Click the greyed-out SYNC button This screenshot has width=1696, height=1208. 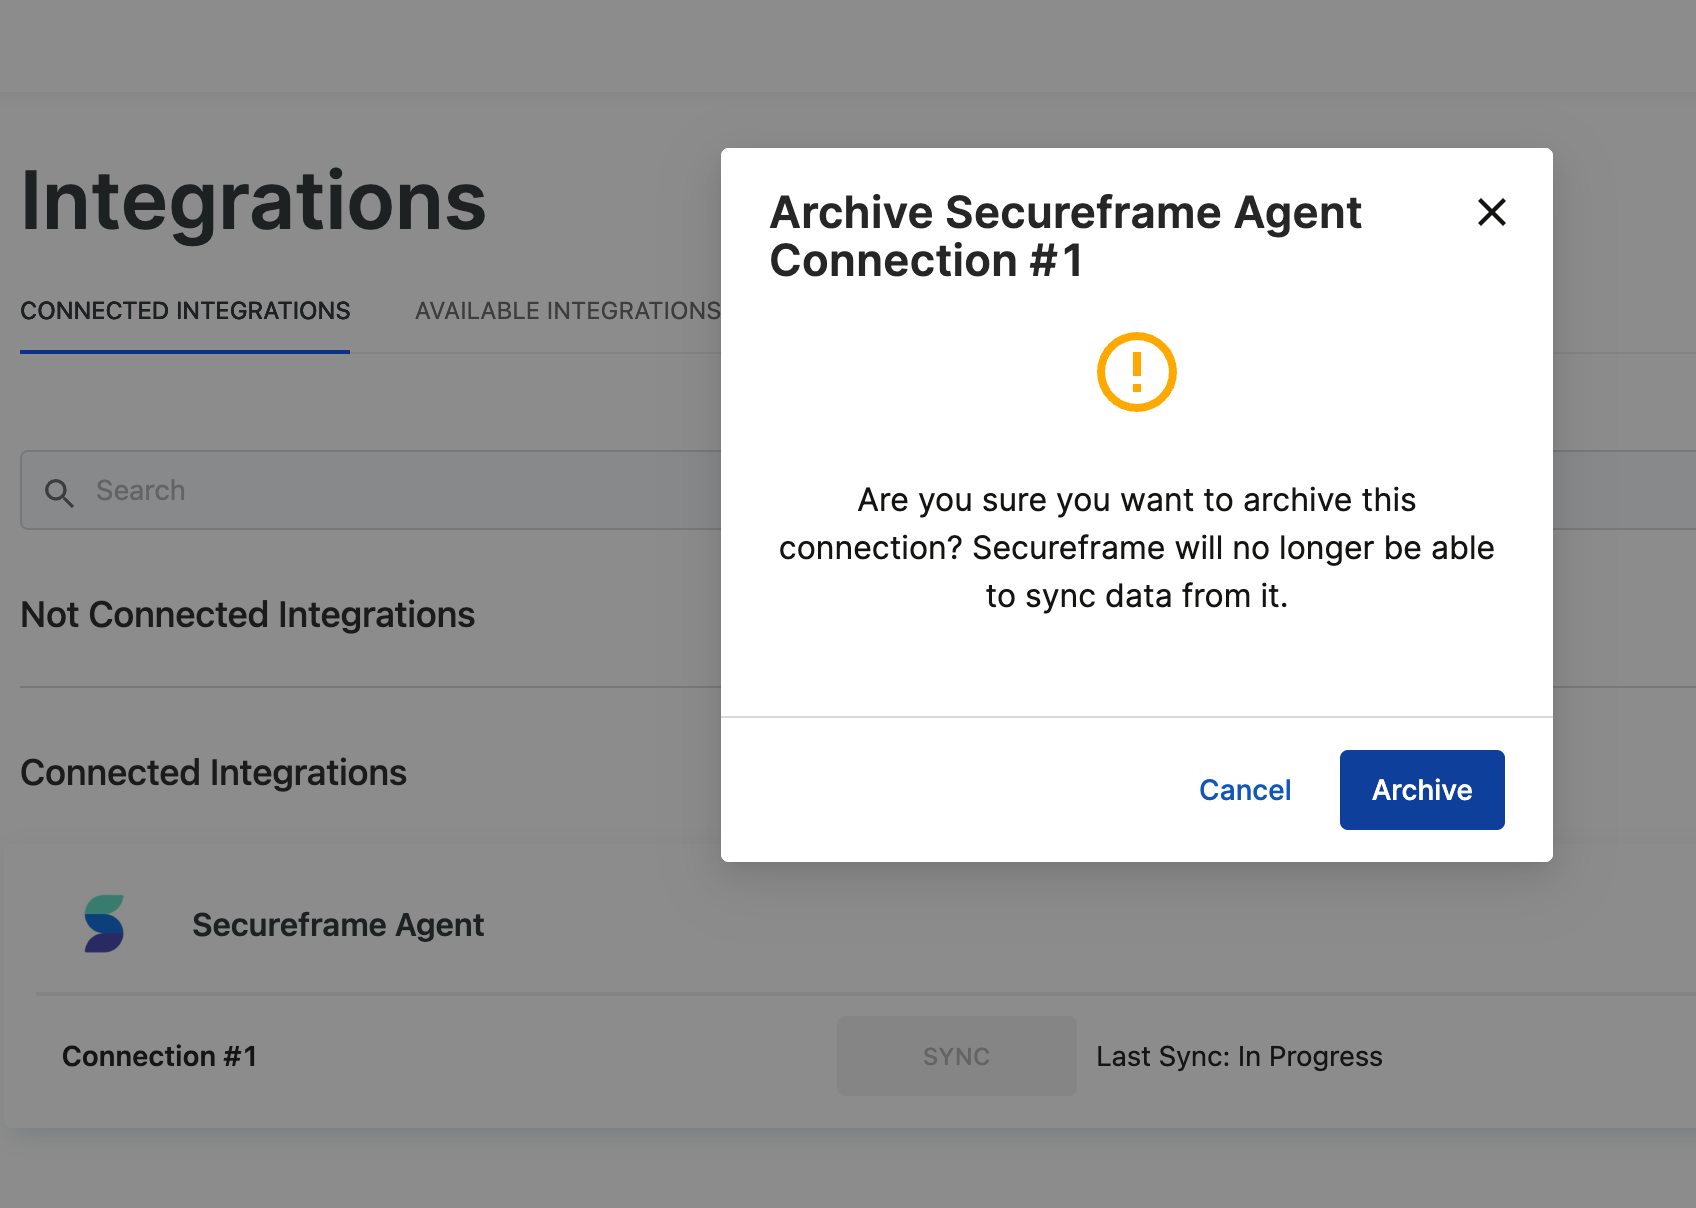coord(957,1056)
